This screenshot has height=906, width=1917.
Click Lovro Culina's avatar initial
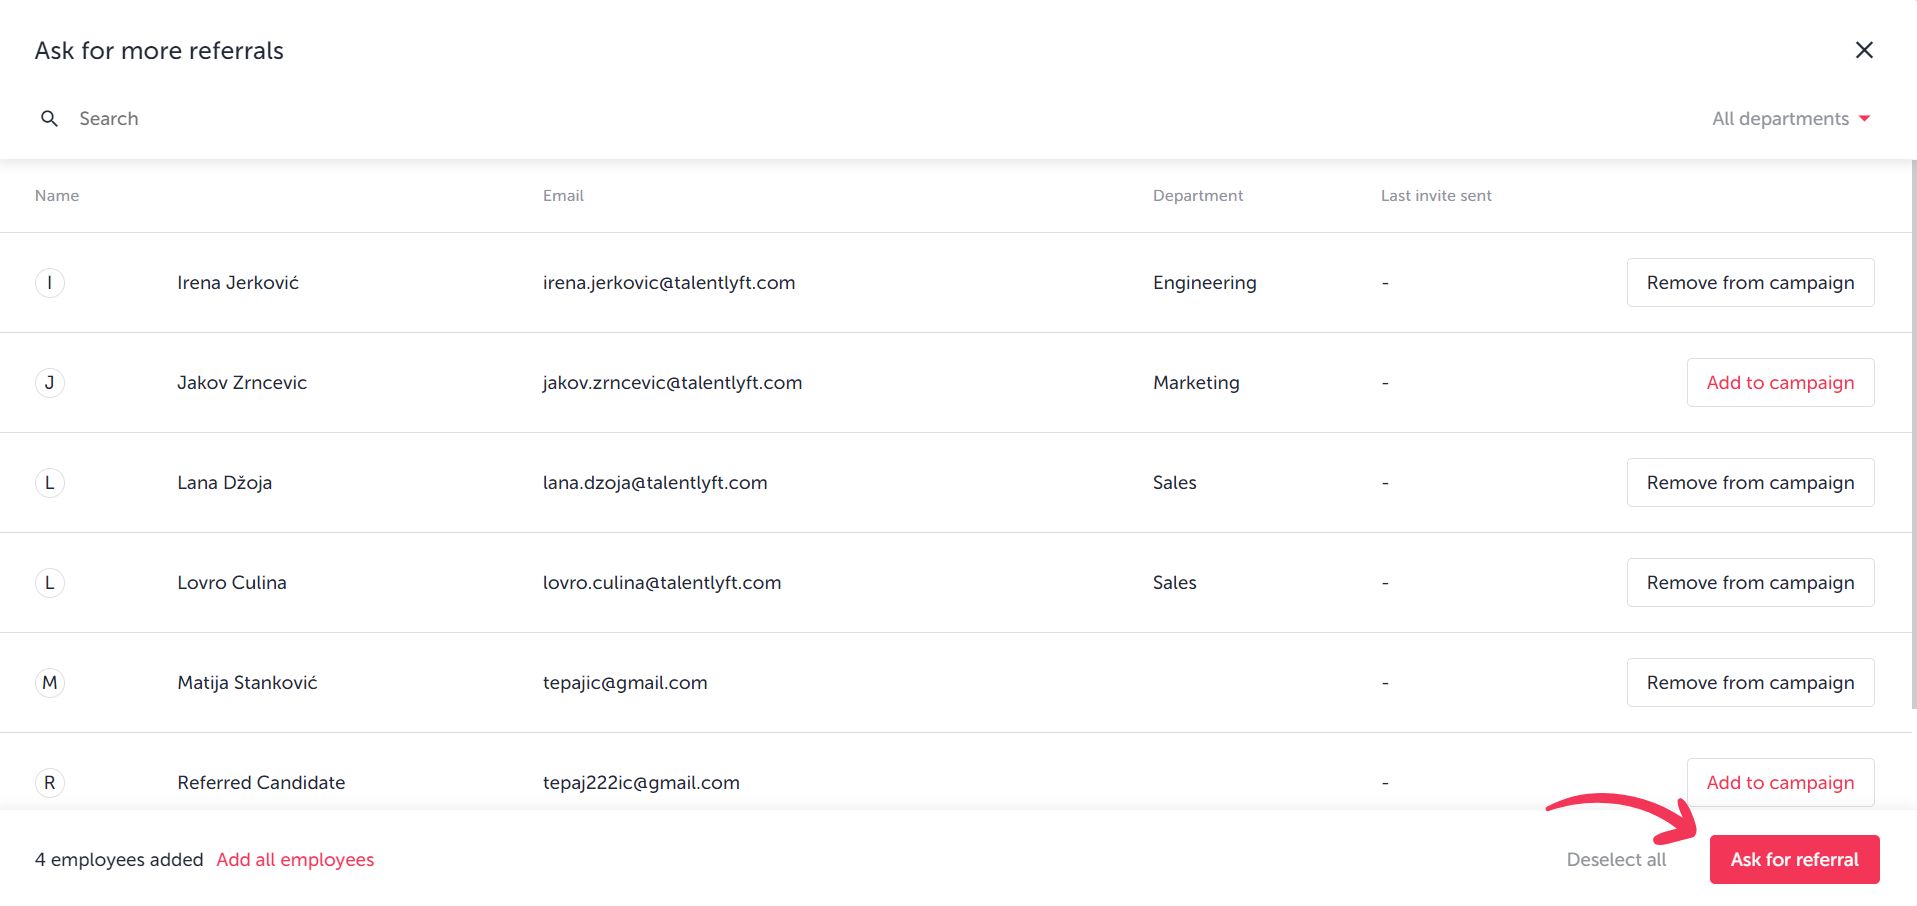(51, 582)
